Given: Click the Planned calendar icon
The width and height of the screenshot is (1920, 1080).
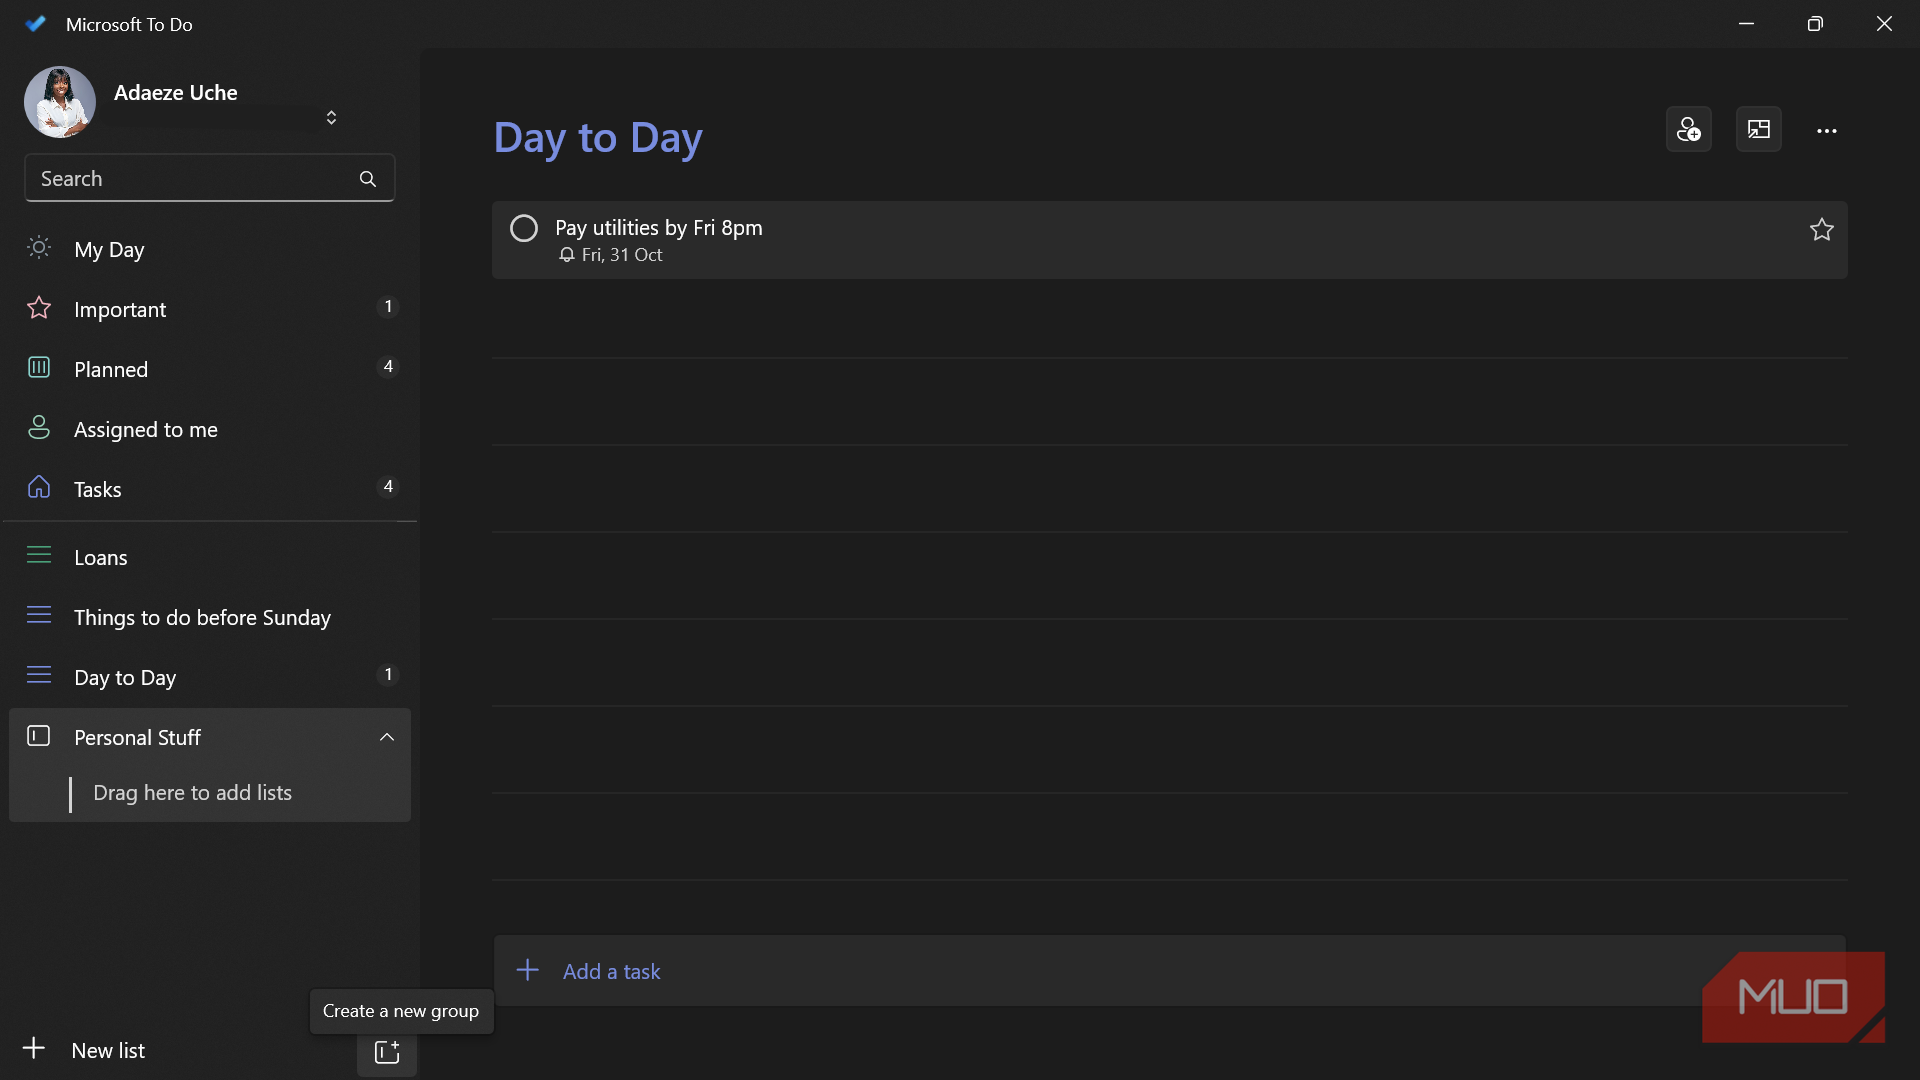Looking at the screenshot, I should coord(39,367).
